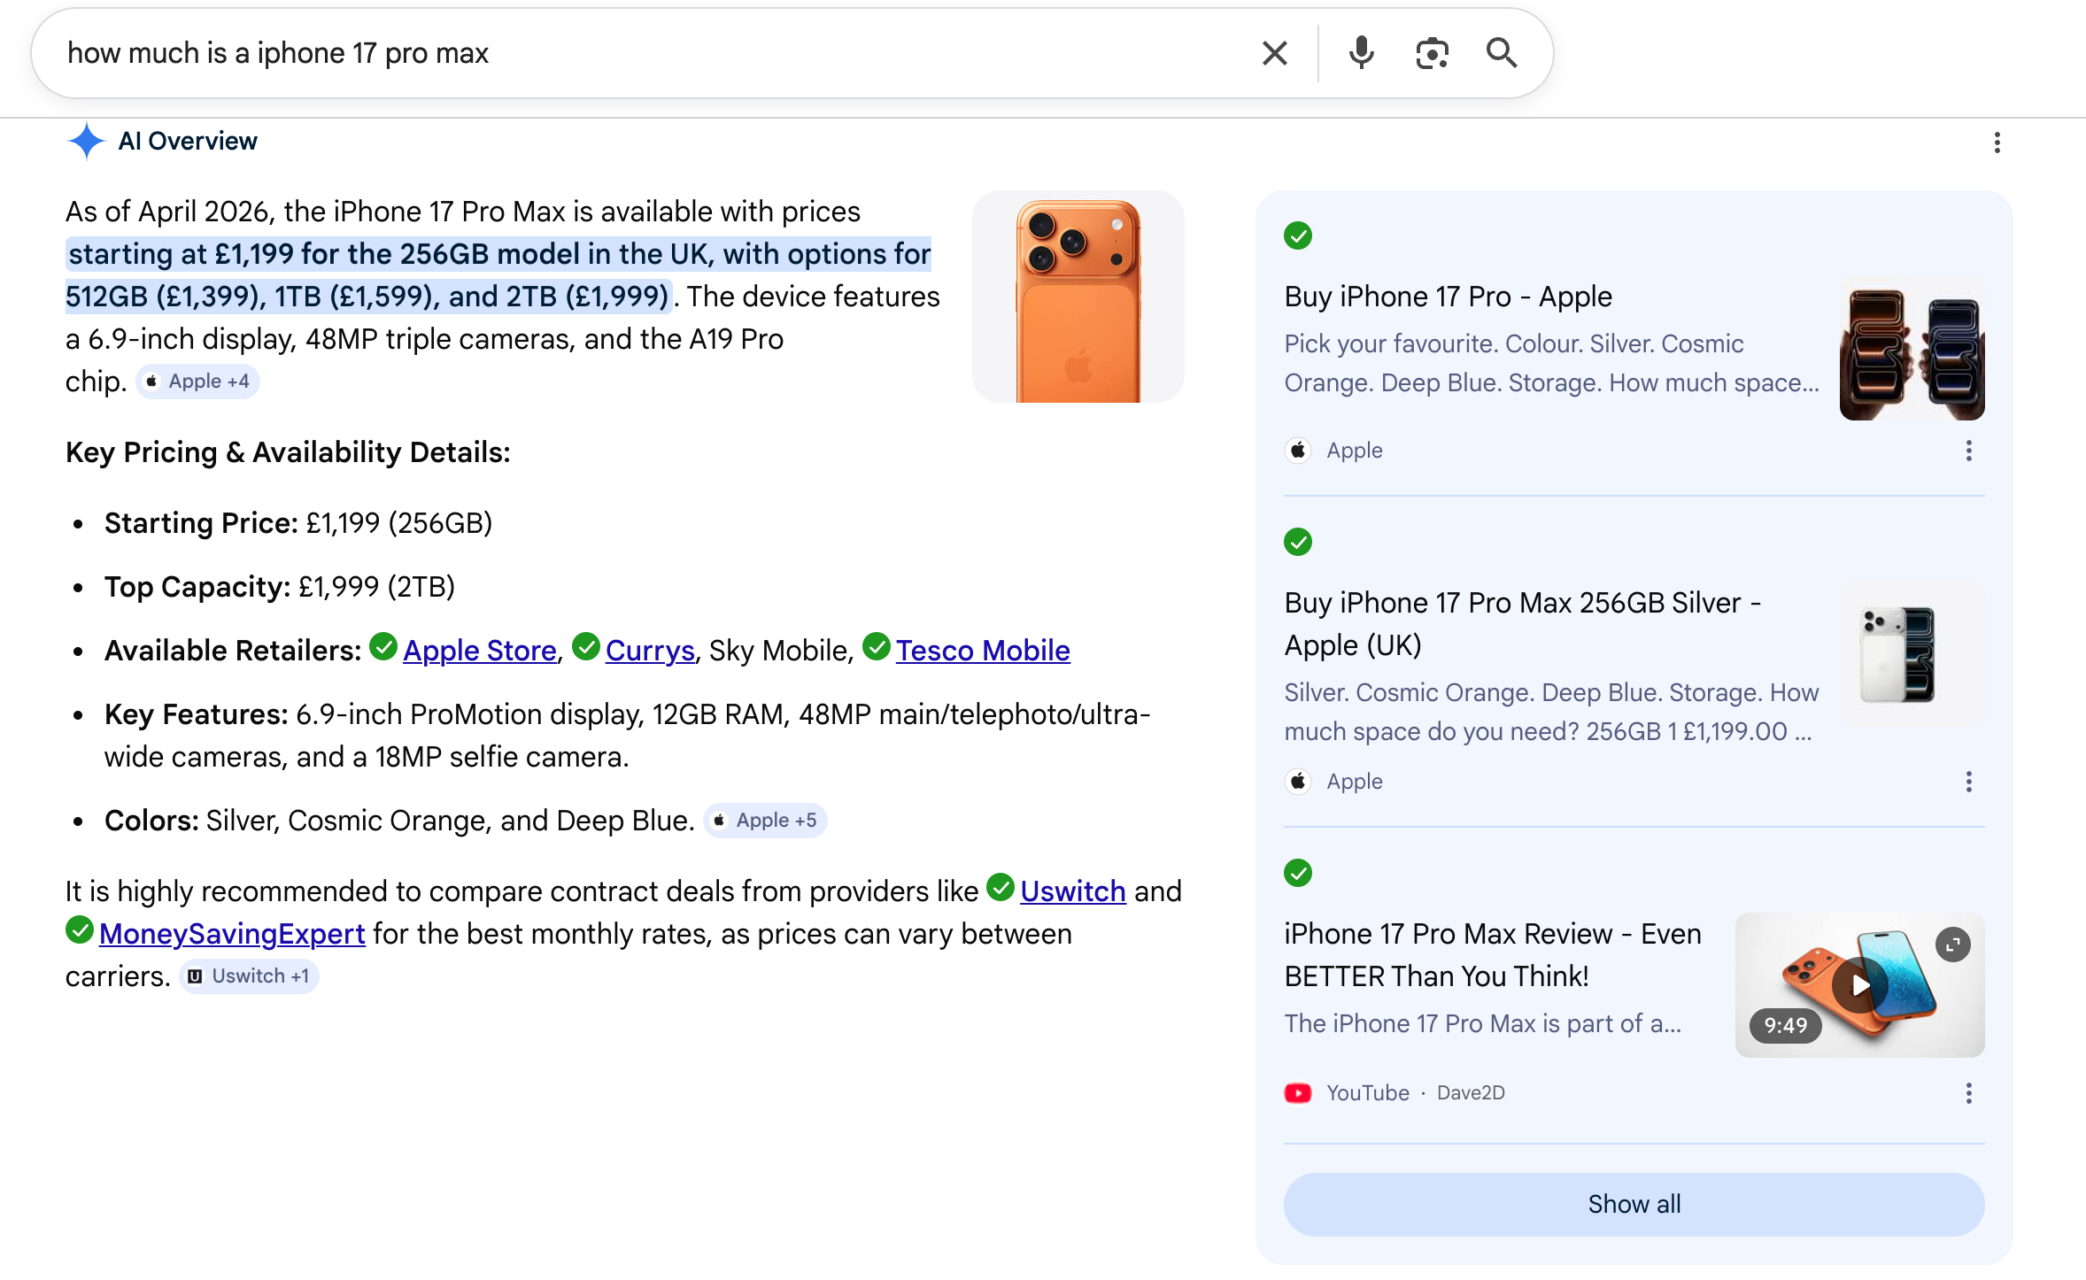
Task: Open the silver iPhone 17 Pro Max thumbnail
Action: (x=1912, y=655)
